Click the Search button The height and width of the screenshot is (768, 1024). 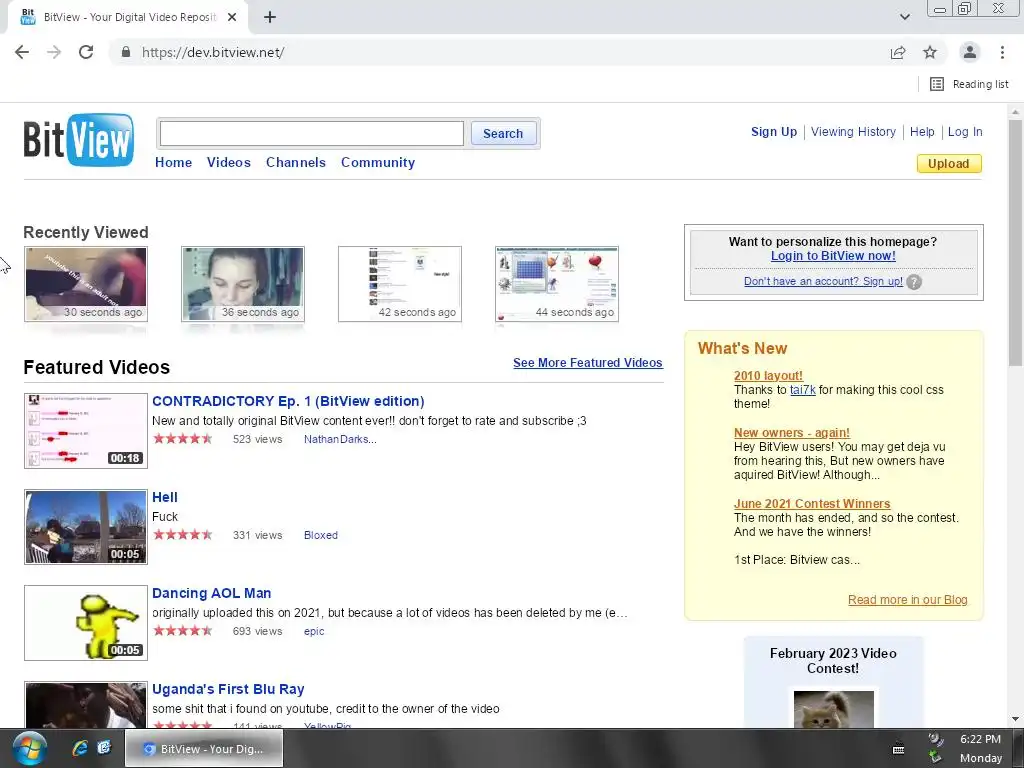point(503,133)
